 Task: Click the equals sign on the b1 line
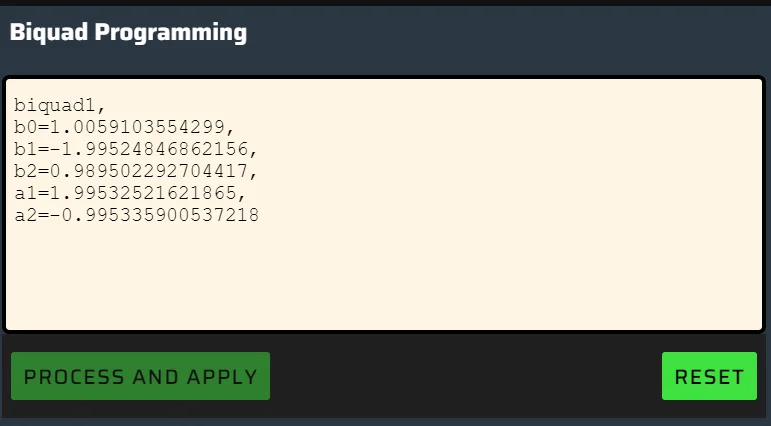point(43,149)
